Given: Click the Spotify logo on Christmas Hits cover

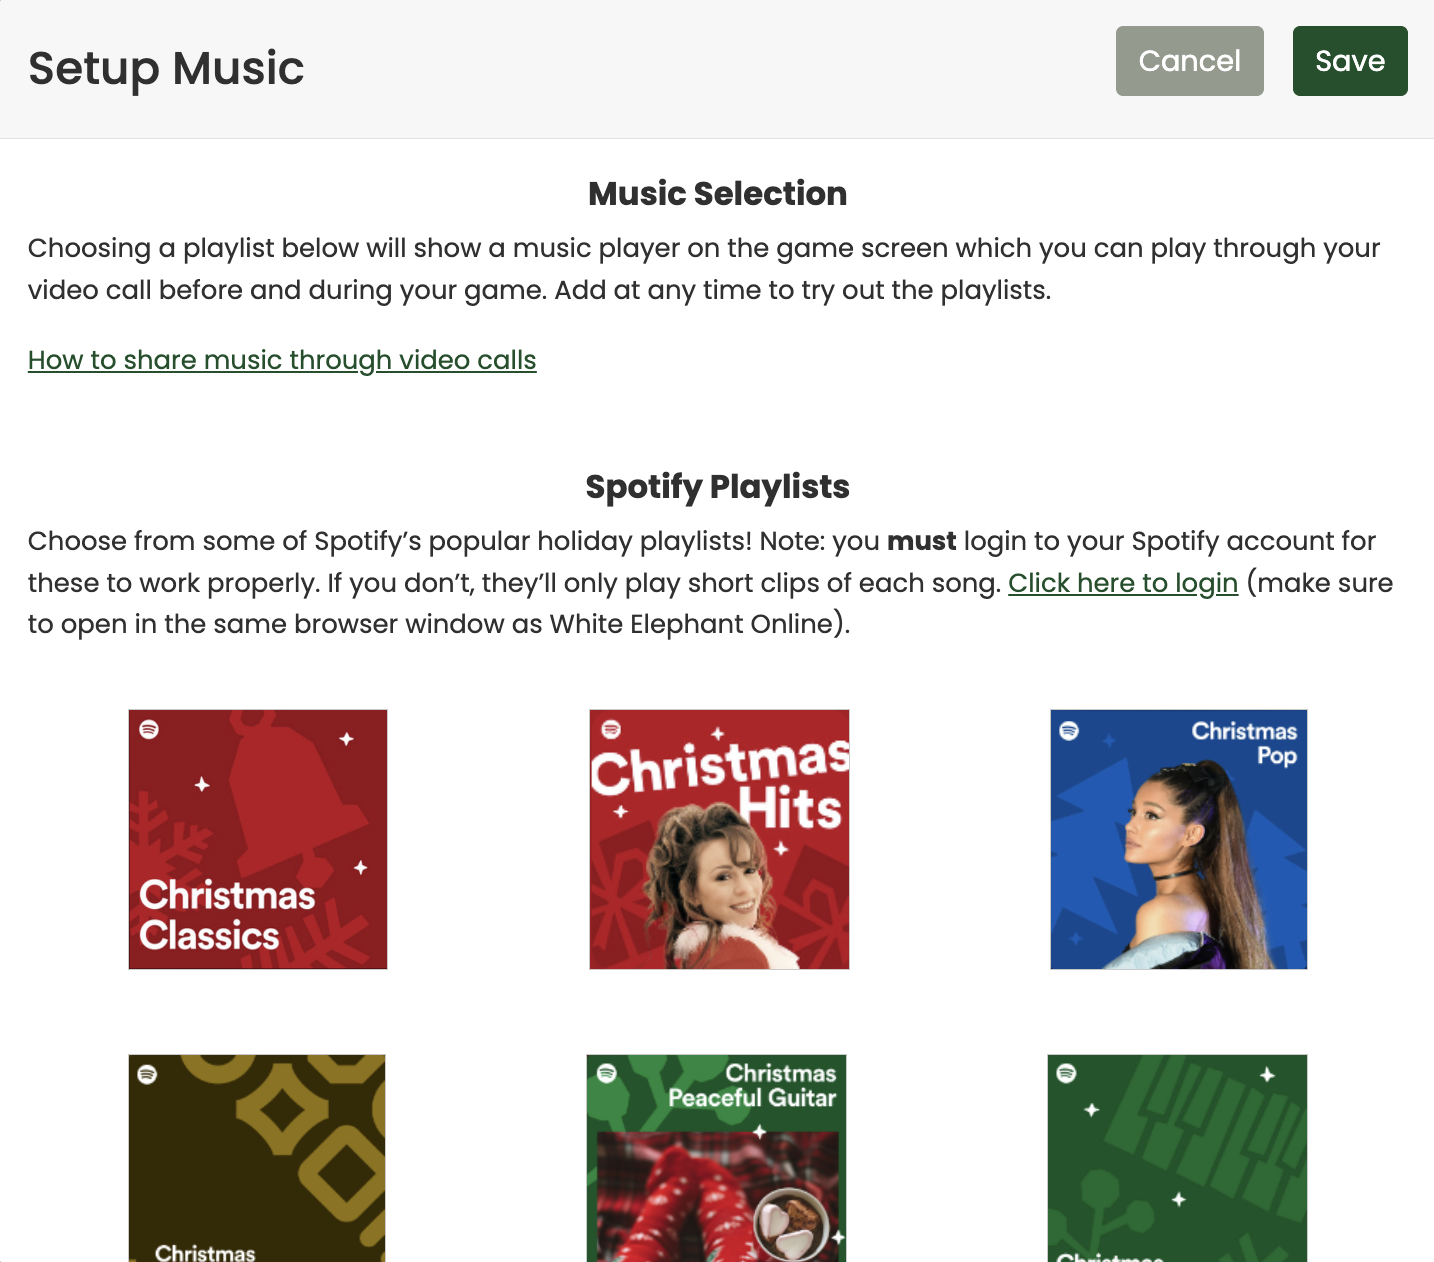Looking at the screenshot, I should 609,729.
